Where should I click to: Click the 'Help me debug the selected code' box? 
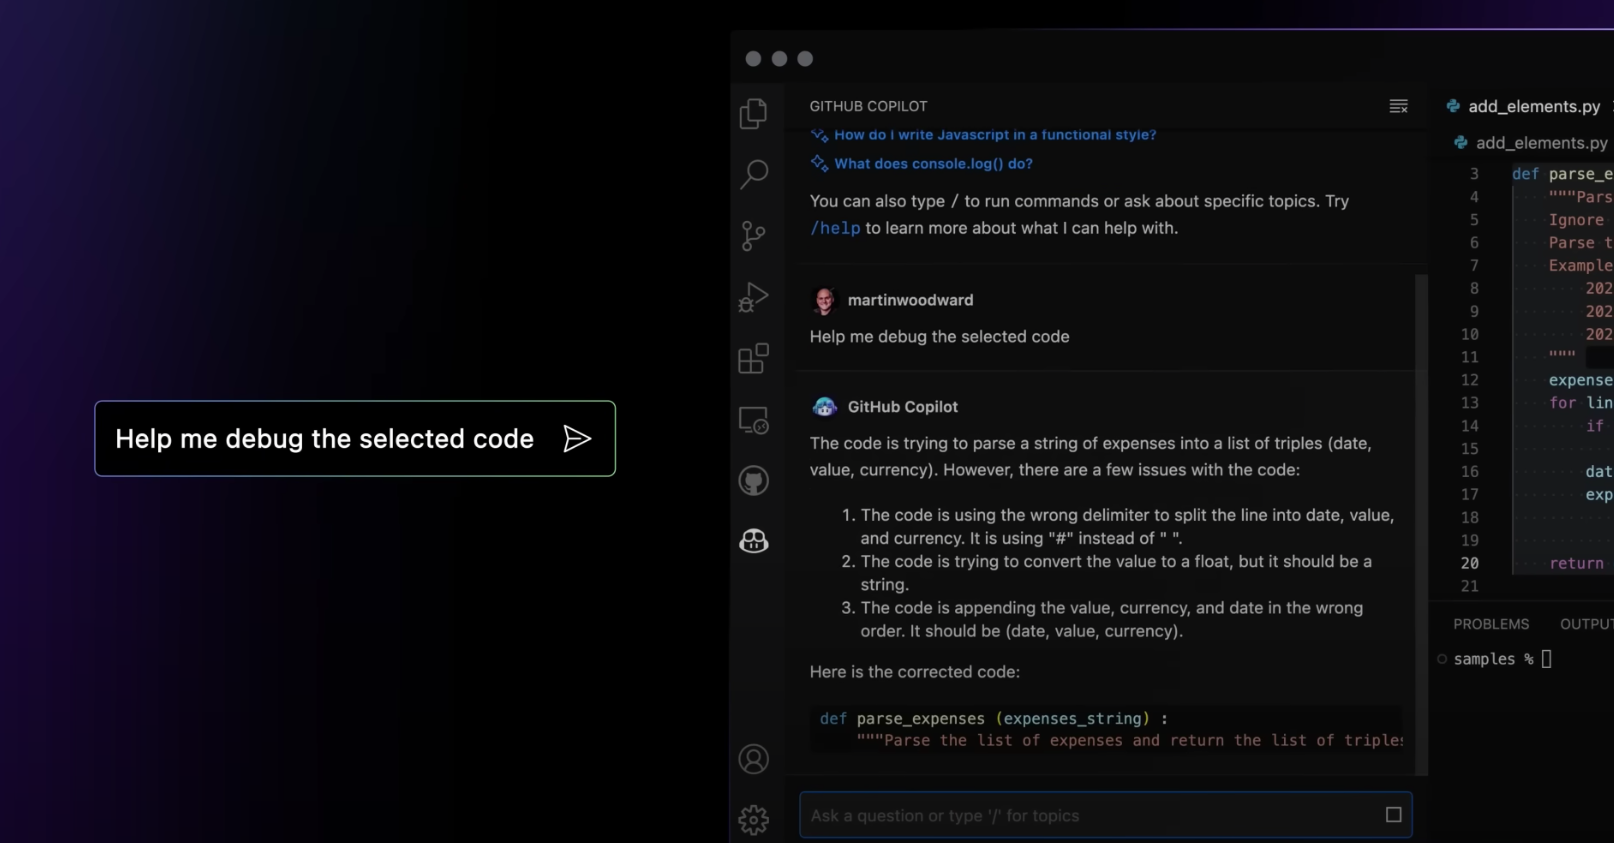355,439
